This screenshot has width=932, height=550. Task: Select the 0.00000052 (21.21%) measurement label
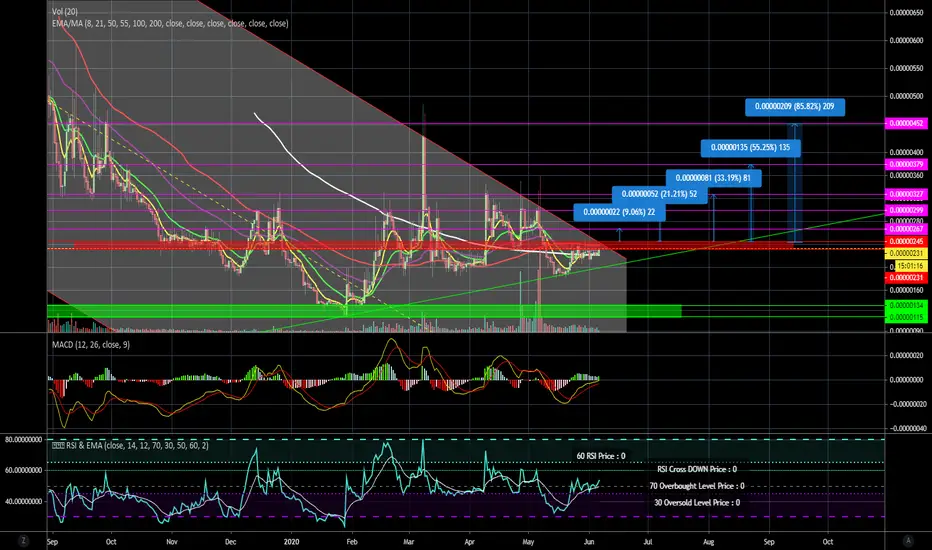(659, 194)
